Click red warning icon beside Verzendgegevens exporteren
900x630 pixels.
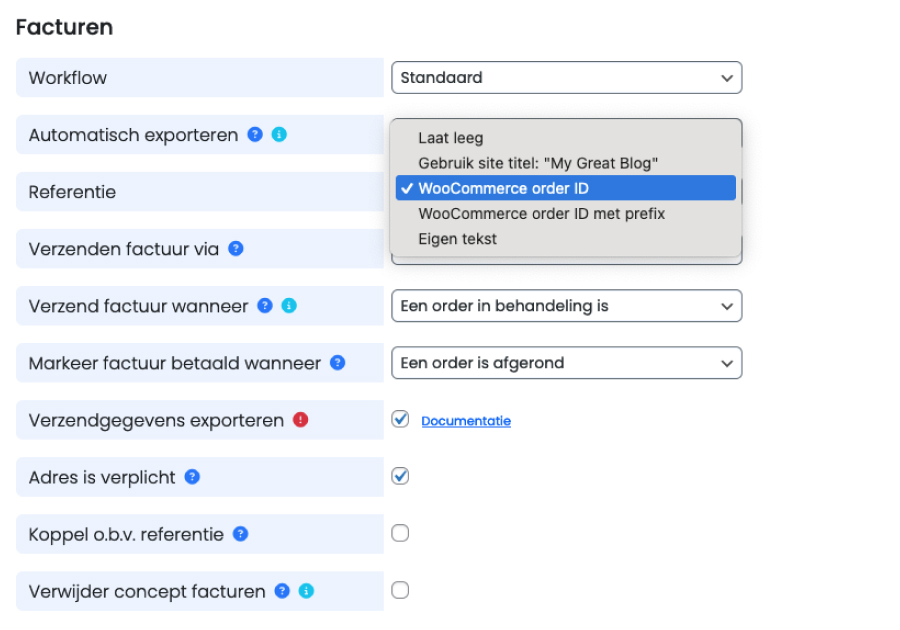(301, 420)
